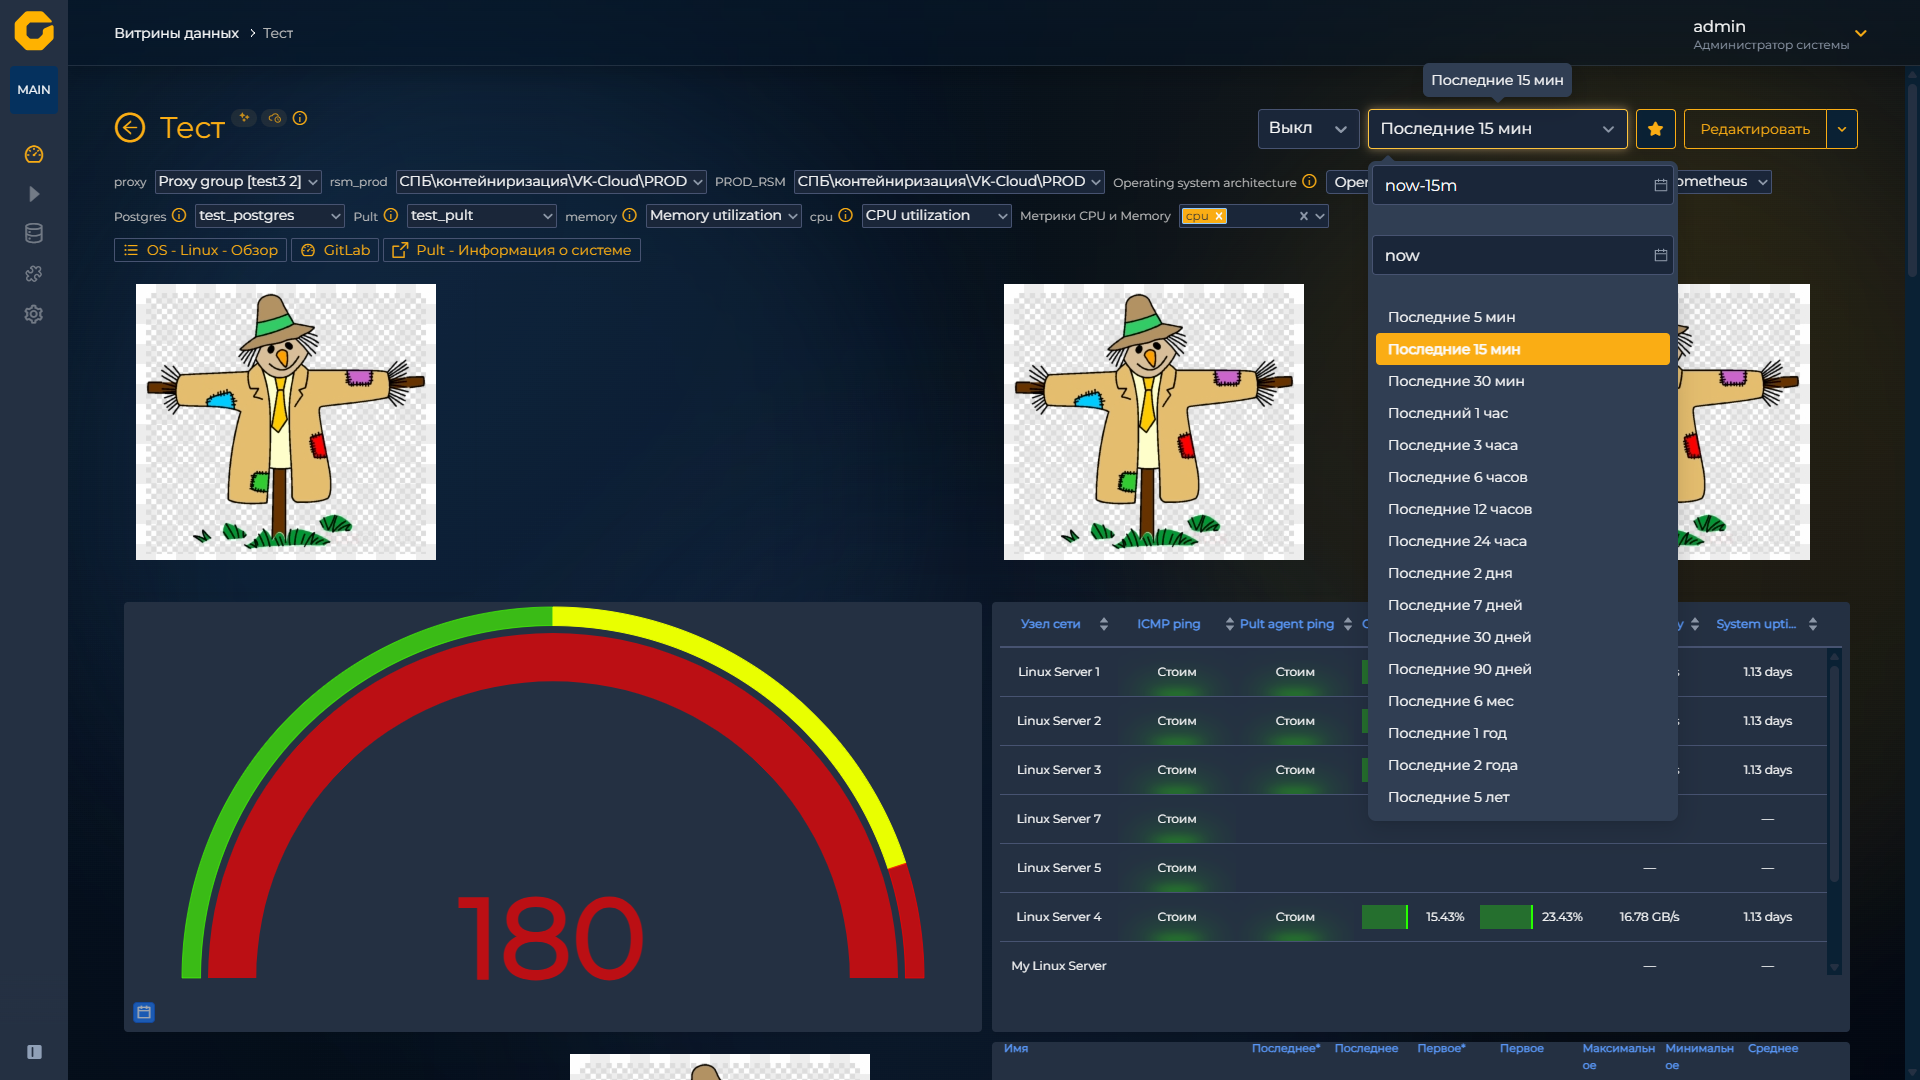Open the test_postgres dropdown
Screen dimensions: 1920x1080
[270, 216]
